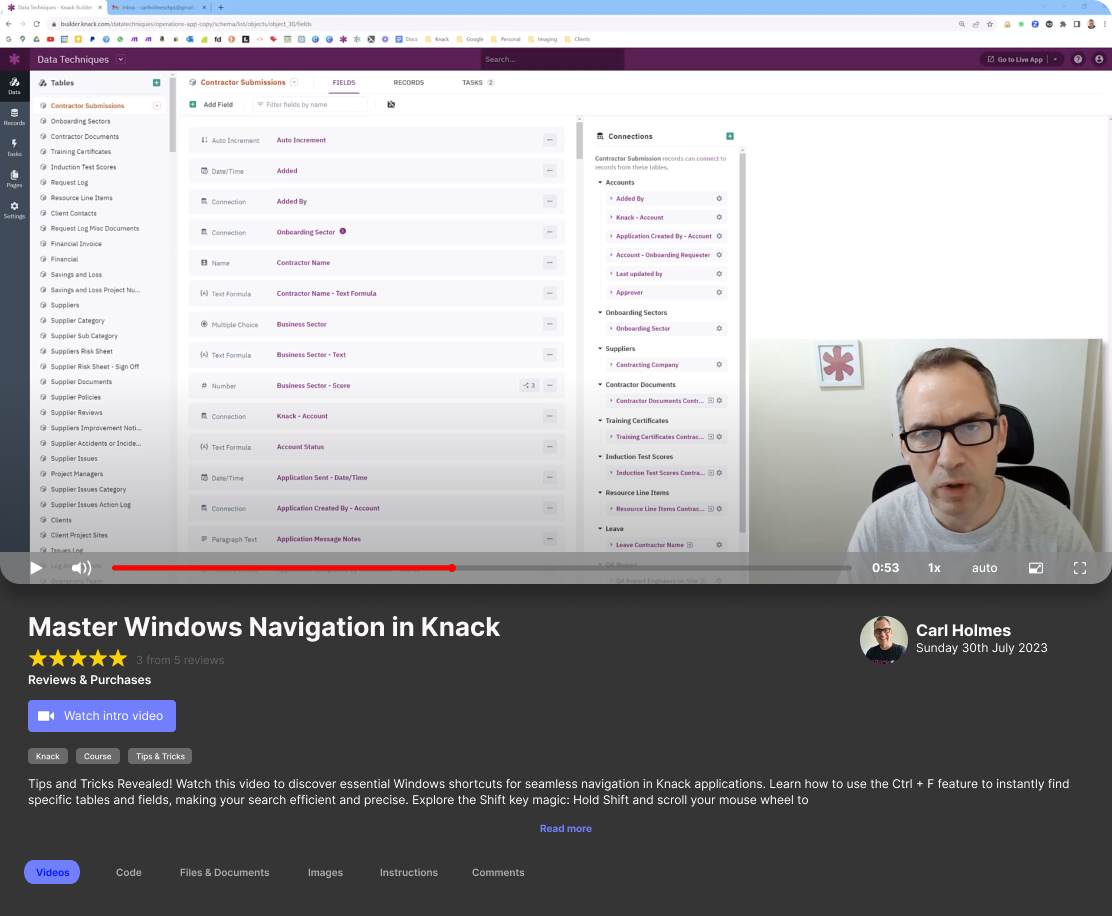This screenshot has width=1112, height=916.
Task: Open settings gear for Added By connection
Action: point(719,199)
